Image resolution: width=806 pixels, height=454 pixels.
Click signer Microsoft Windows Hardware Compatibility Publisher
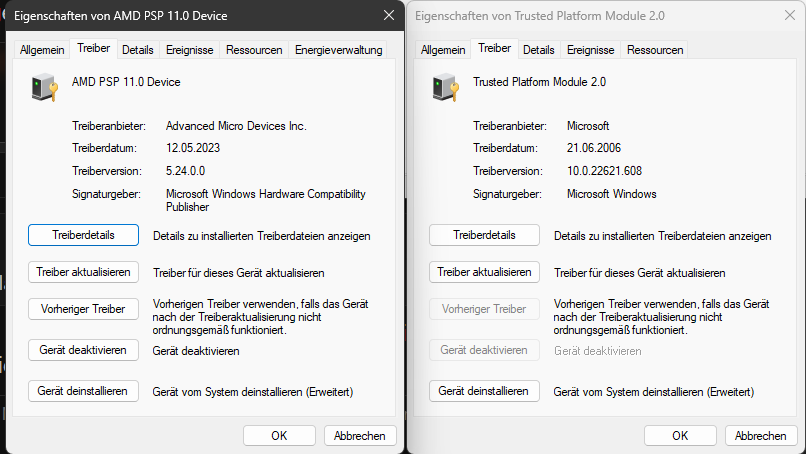(x=266, y=201)
